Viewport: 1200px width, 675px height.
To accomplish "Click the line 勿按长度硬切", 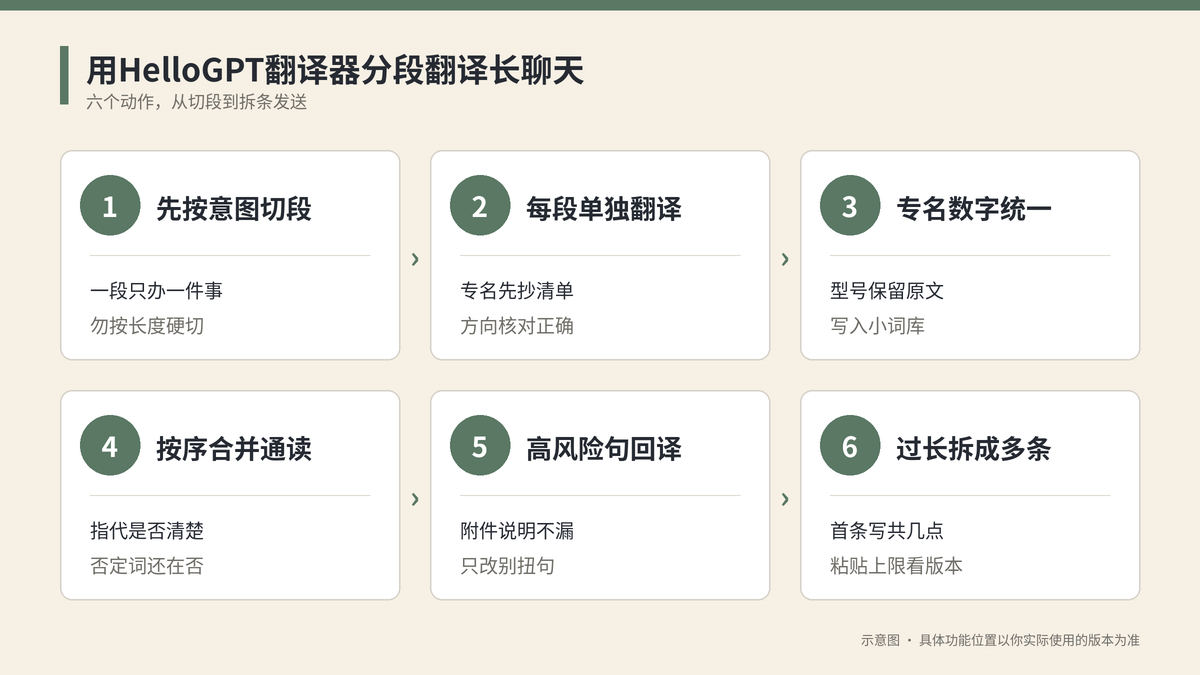I will click(x=147, y=326).
